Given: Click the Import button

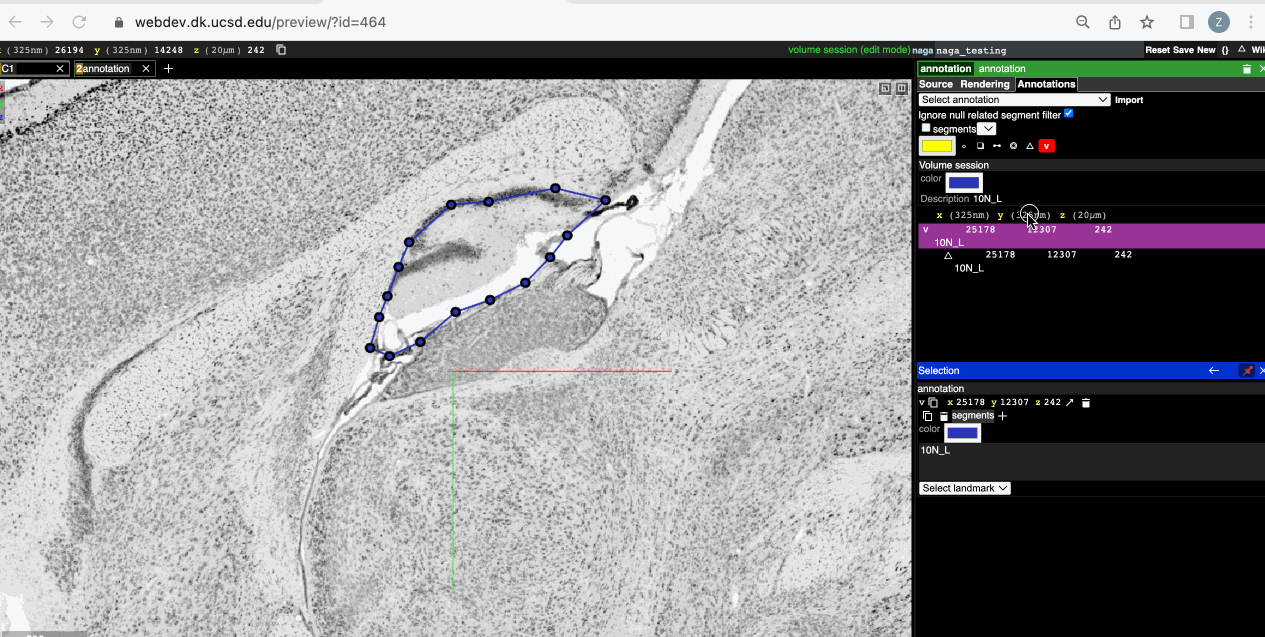Looking at the screenshot, I should pos(1129,100).
